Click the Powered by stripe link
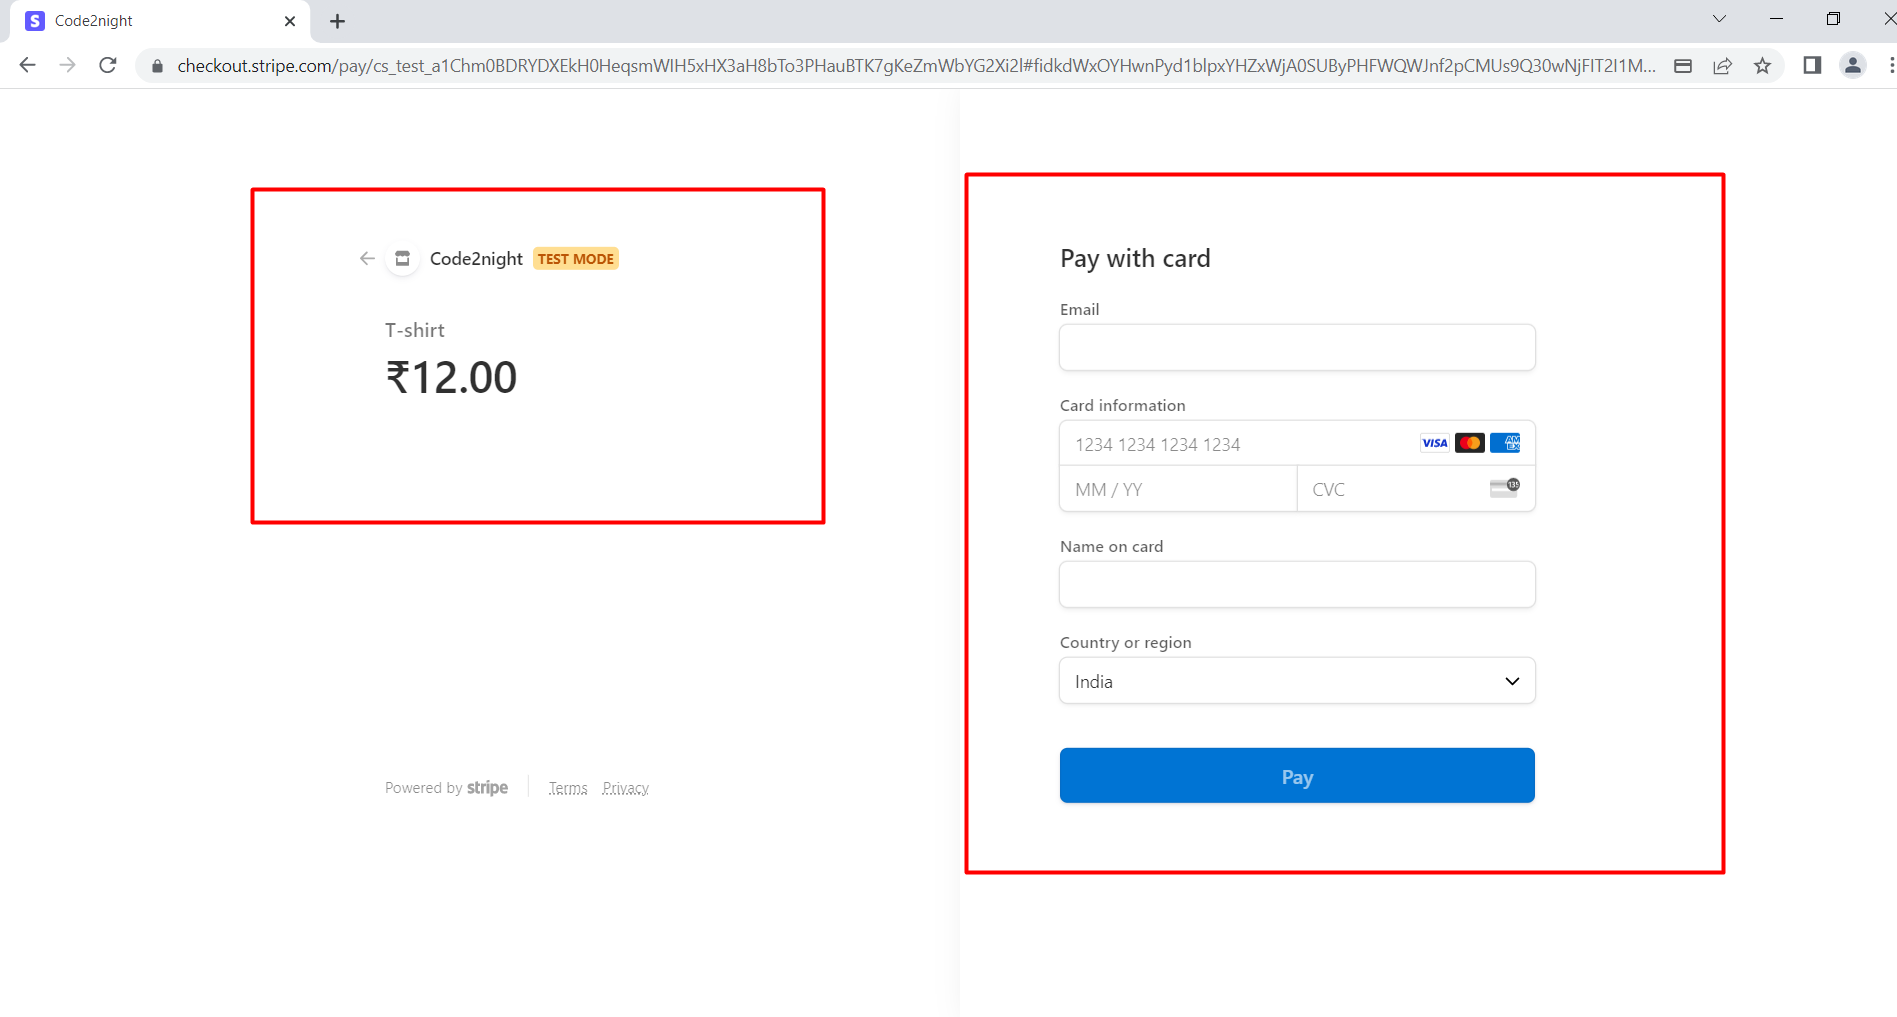 coord(446,788)
